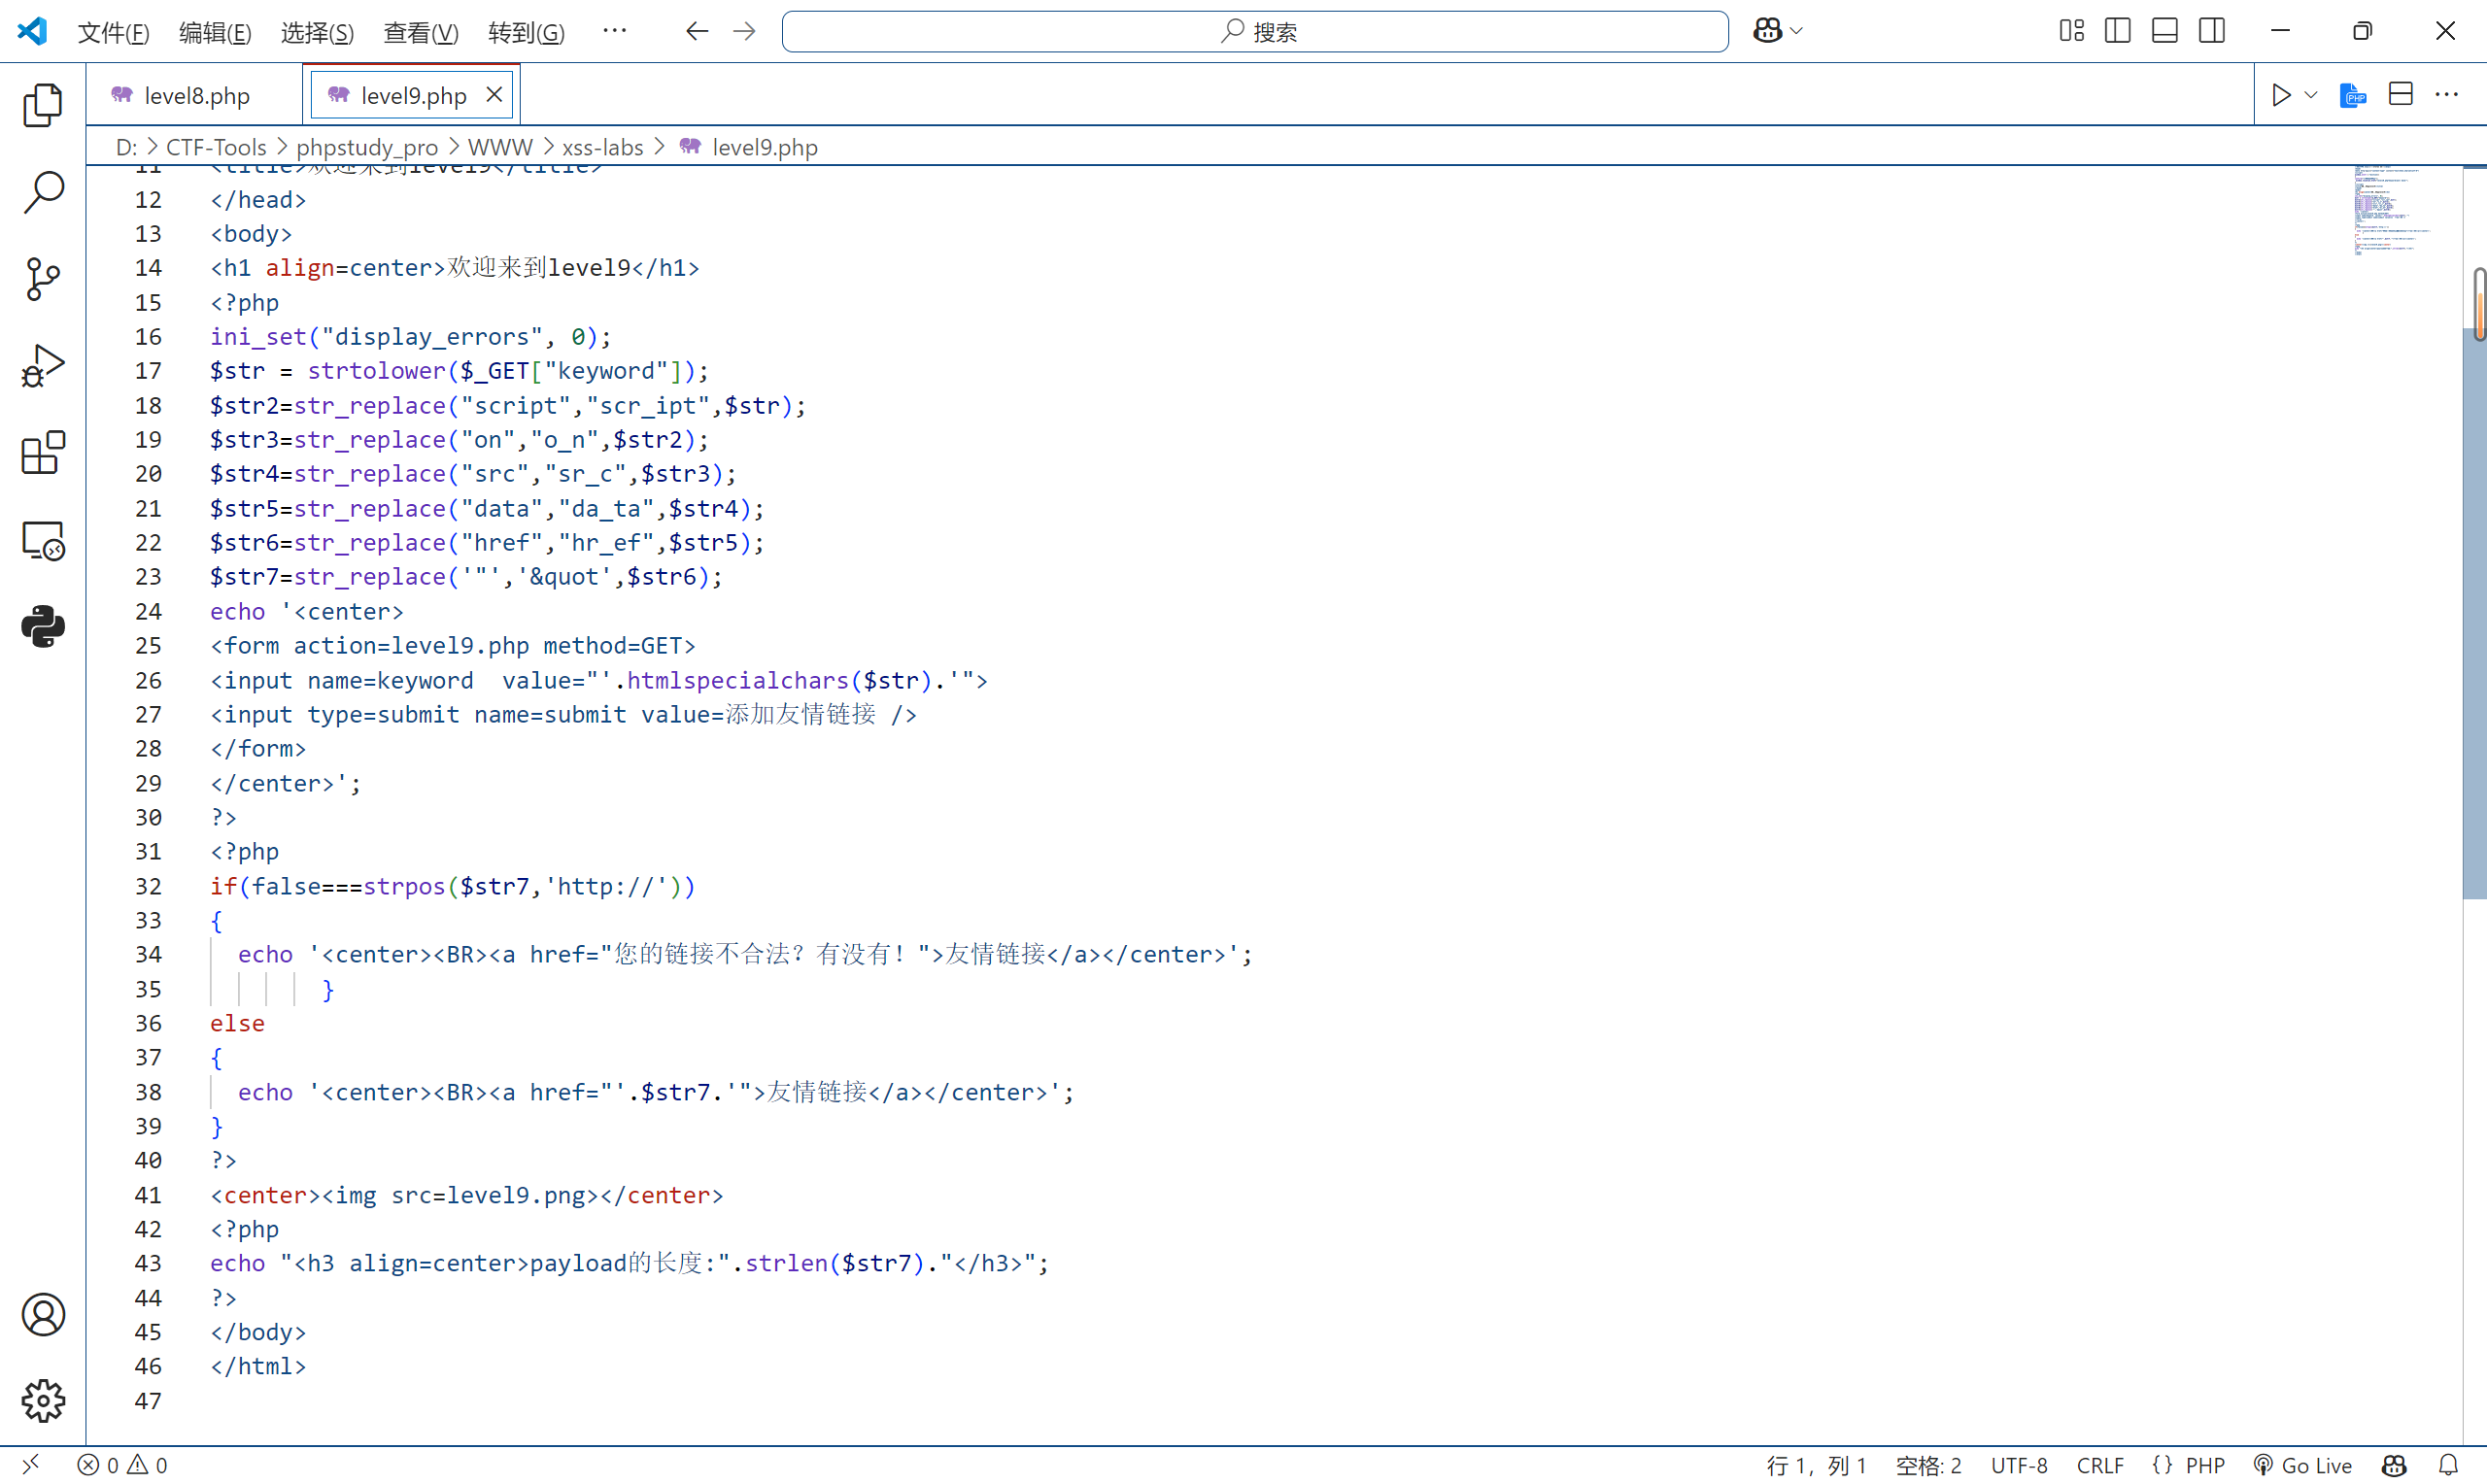Open the Source Control view

click(42, 278)
